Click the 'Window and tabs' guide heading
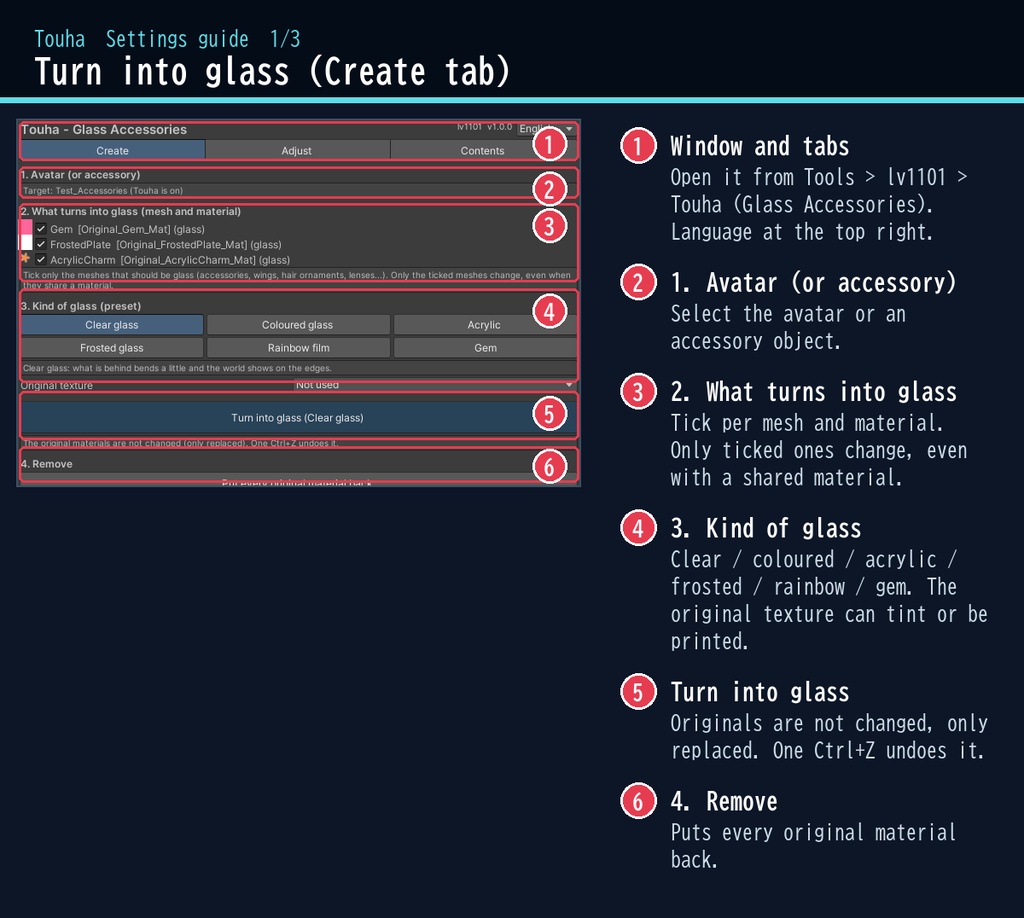 [760, 146]
